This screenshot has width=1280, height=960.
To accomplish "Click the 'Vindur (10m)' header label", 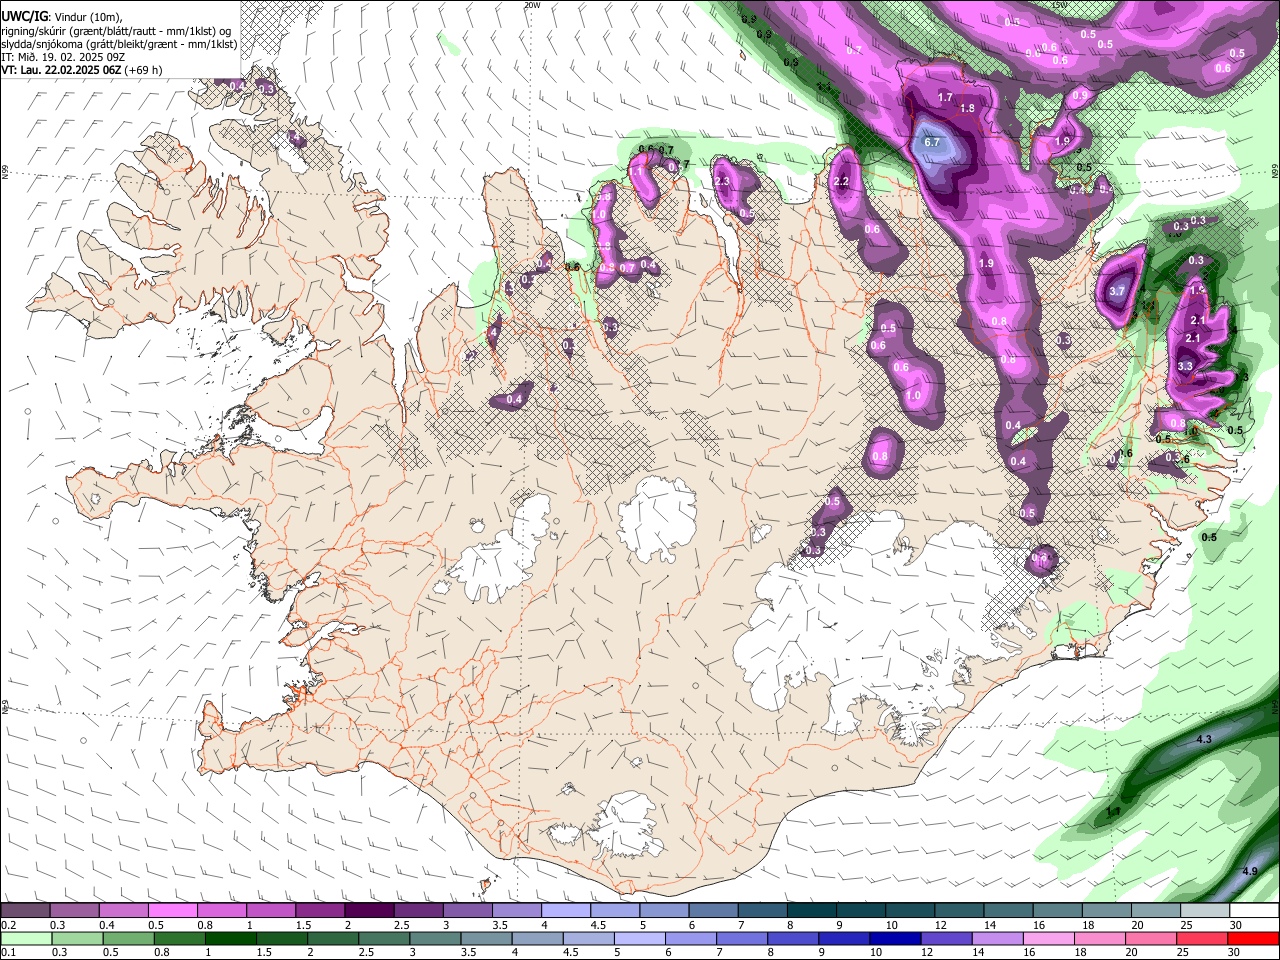I will (88, 17).
